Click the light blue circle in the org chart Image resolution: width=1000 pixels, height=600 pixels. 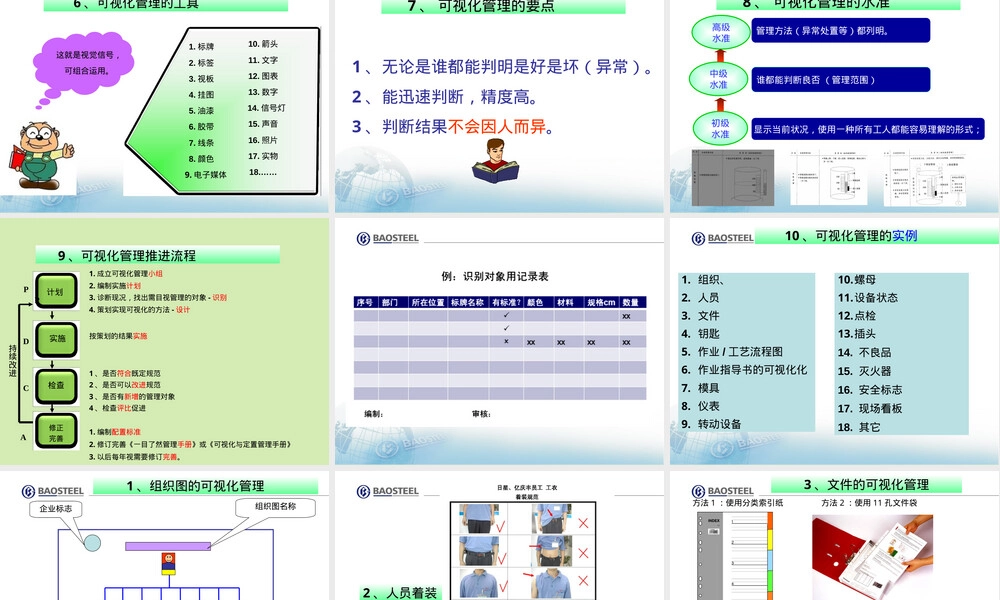(x=92, y=543)
